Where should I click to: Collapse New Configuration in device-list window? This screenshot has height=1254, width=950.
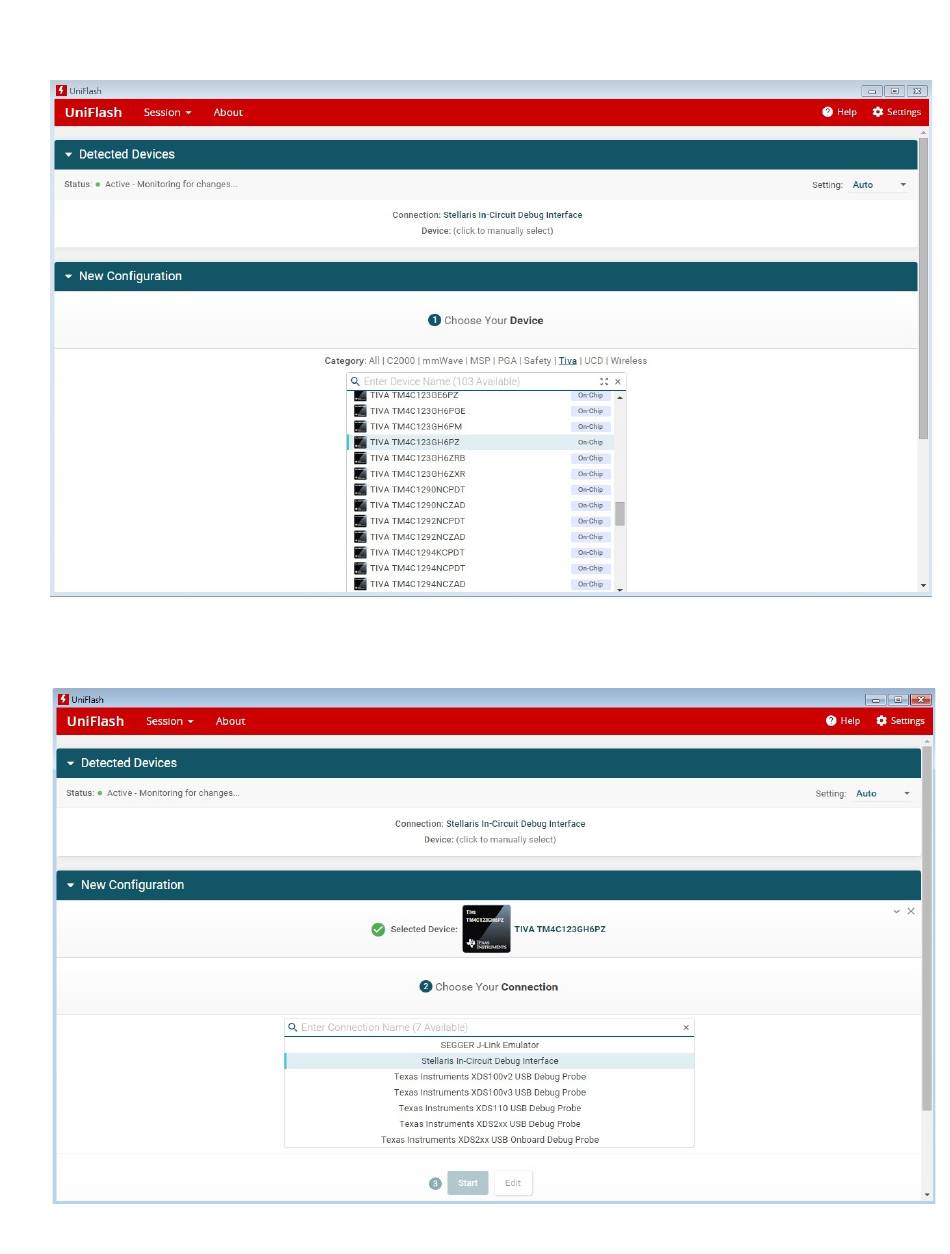tap(69, 277)
